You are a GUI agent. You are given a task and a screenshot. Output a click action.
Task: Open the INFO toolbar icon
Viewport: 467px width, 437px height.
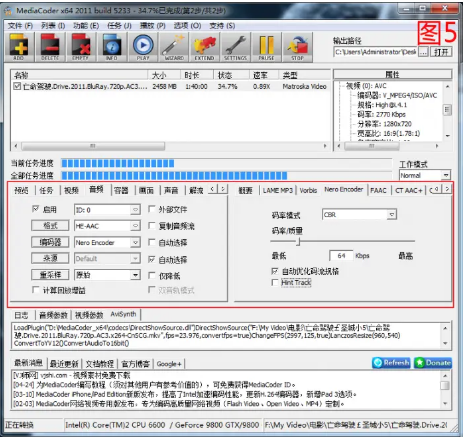[x=112, y=47]
